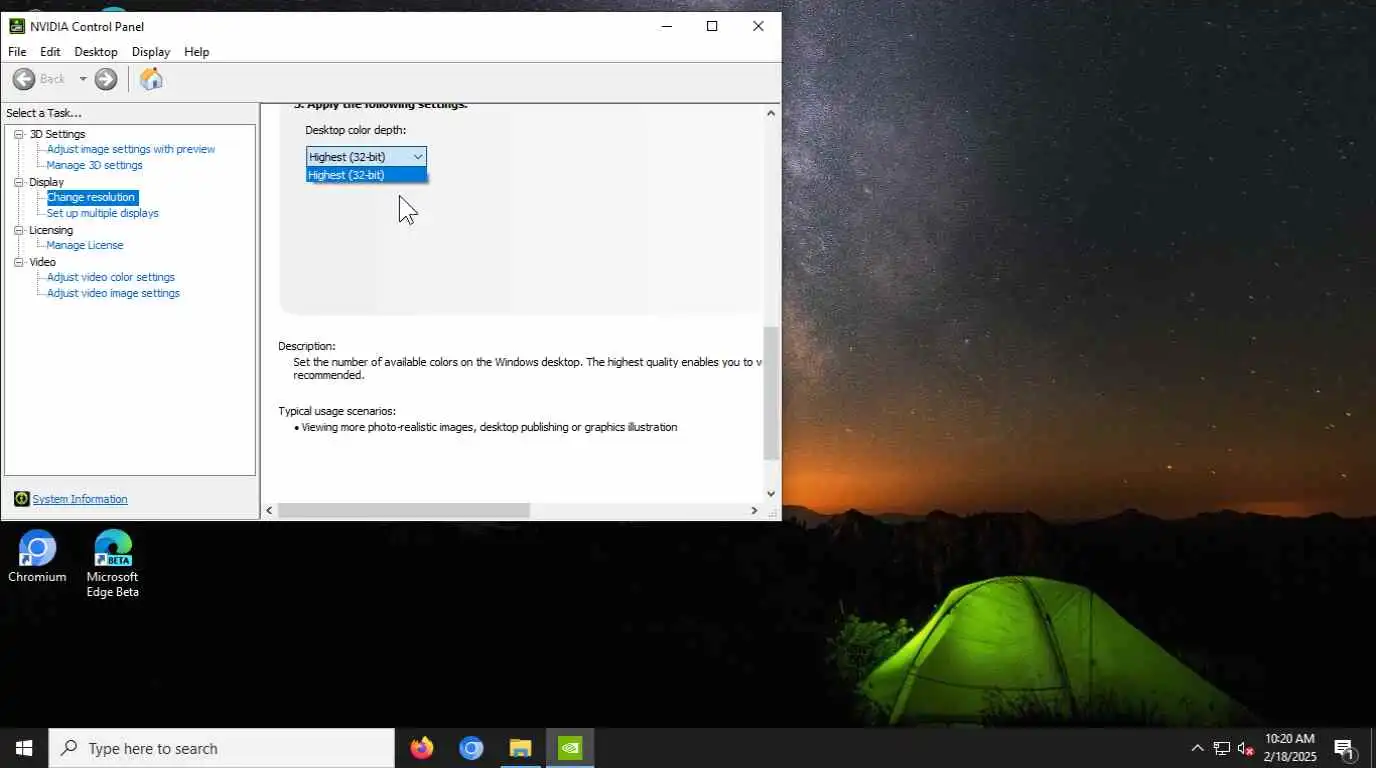The image size is (1376, 768).
Task: Collapse the 3D Settings tree node
Action: (19, 134)
